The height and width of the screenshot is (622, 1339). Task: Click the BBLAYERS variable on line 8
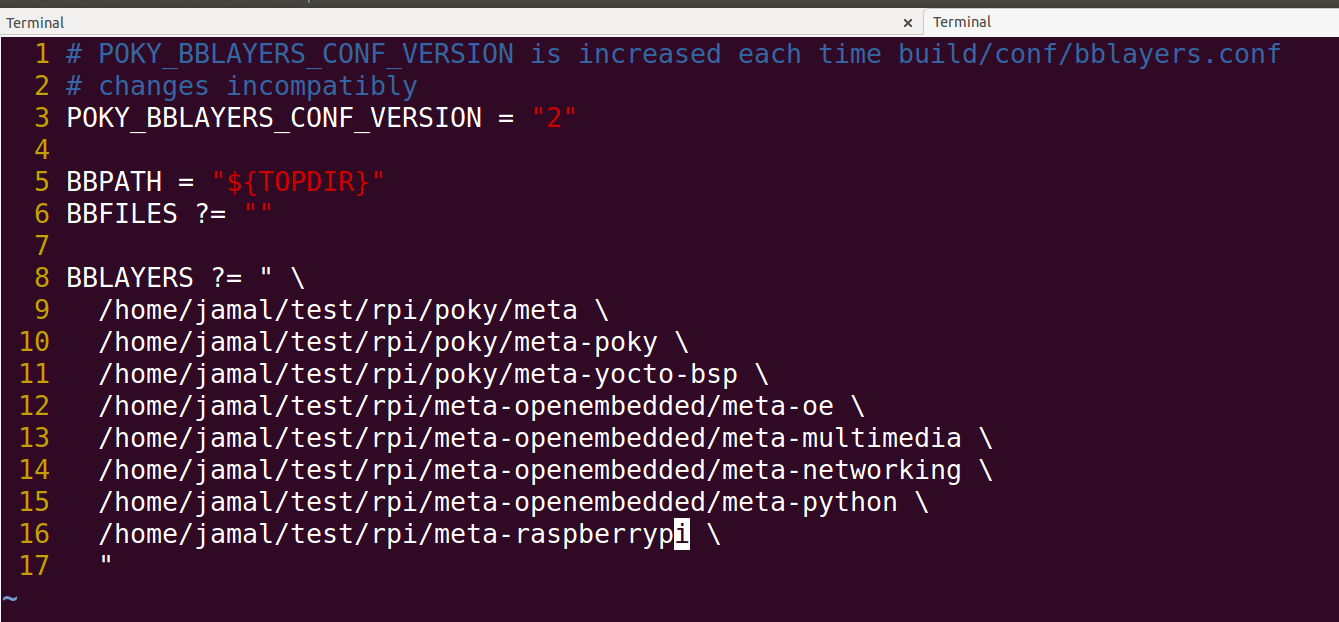[129, 277]
